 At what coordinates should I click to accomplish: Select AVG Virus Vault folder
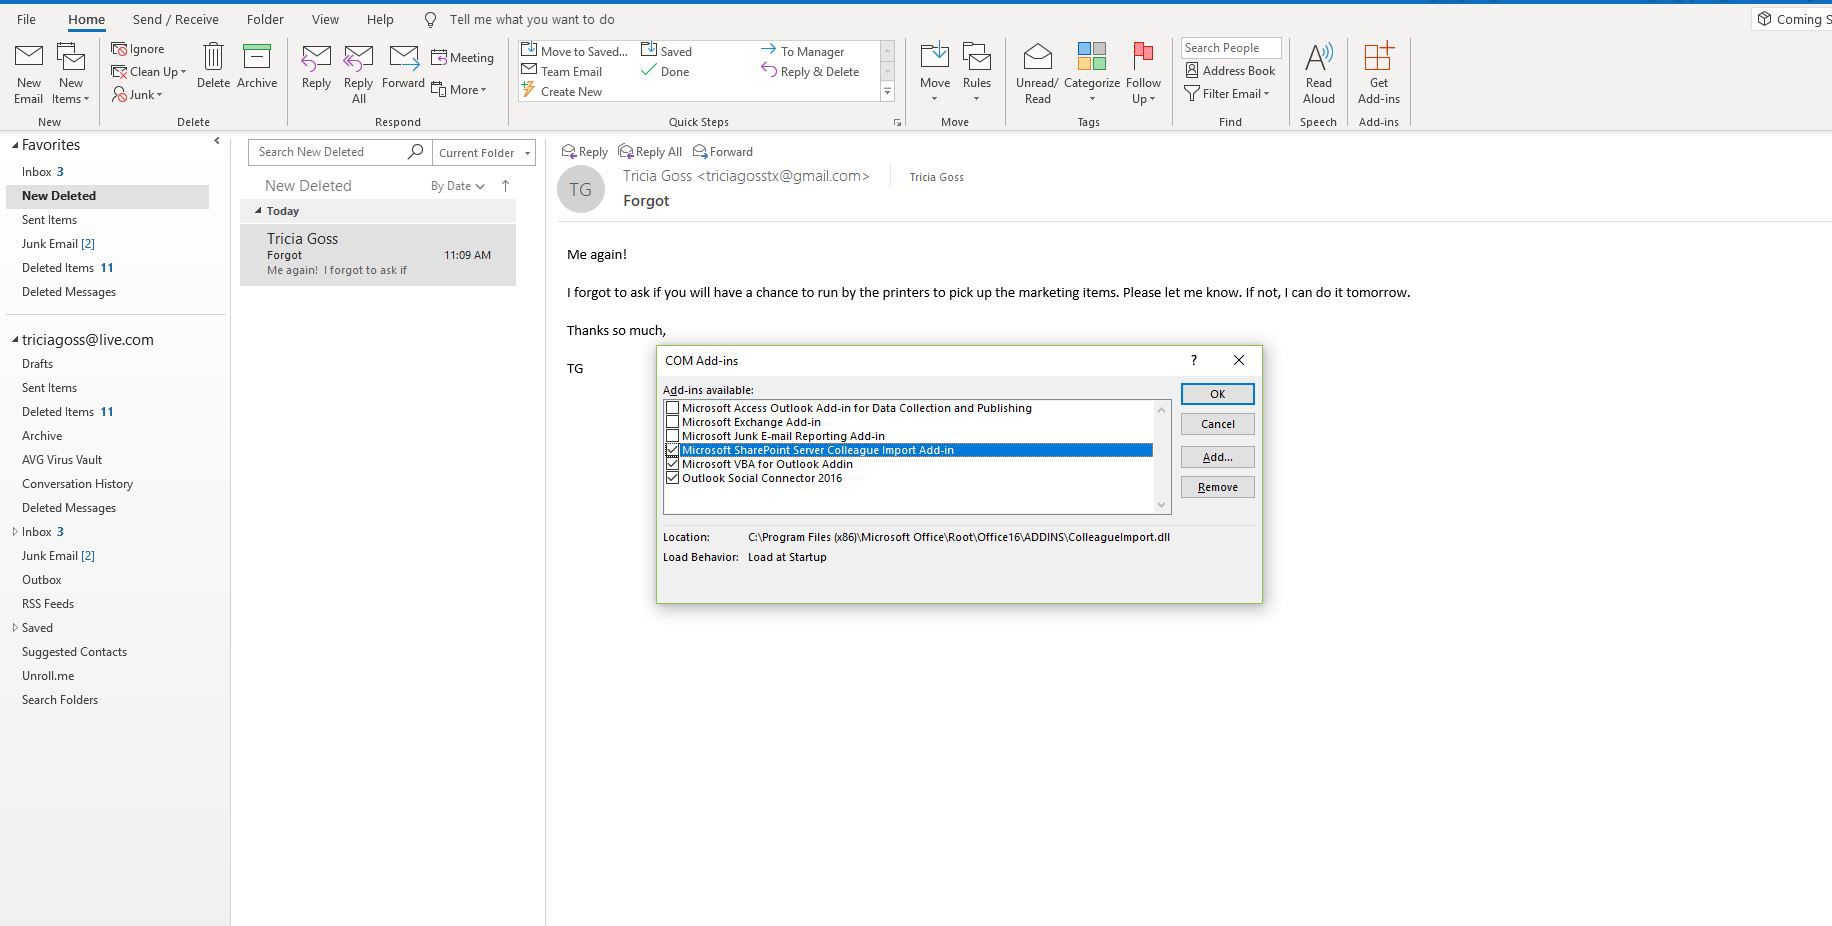pyautogui.click(x=62, y=460)
